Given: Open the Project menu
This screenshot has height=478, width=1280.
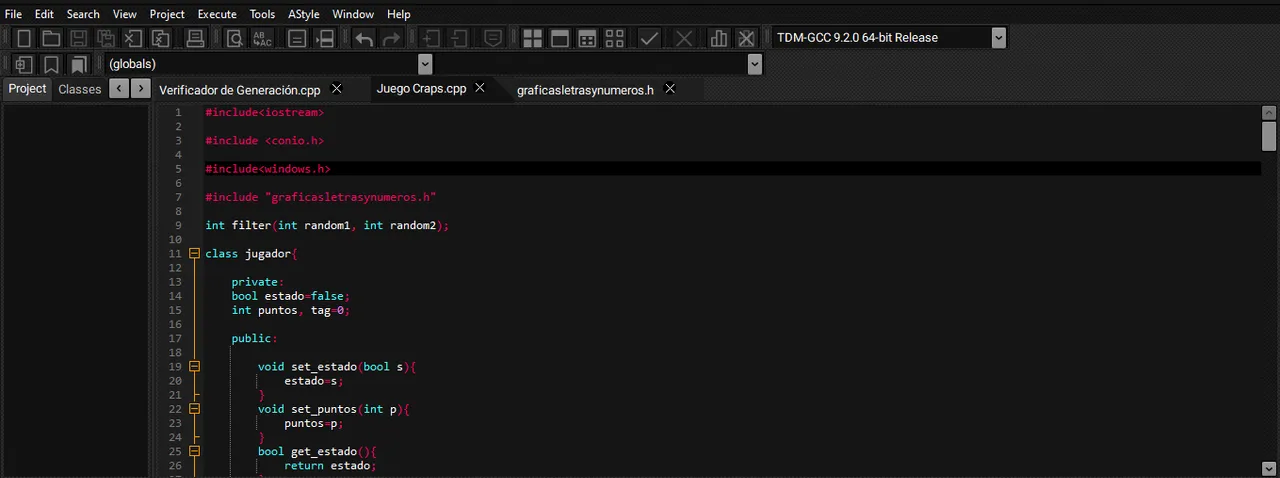Looking at the screenshot, I should pyautogui.click(x=167, y=14).
